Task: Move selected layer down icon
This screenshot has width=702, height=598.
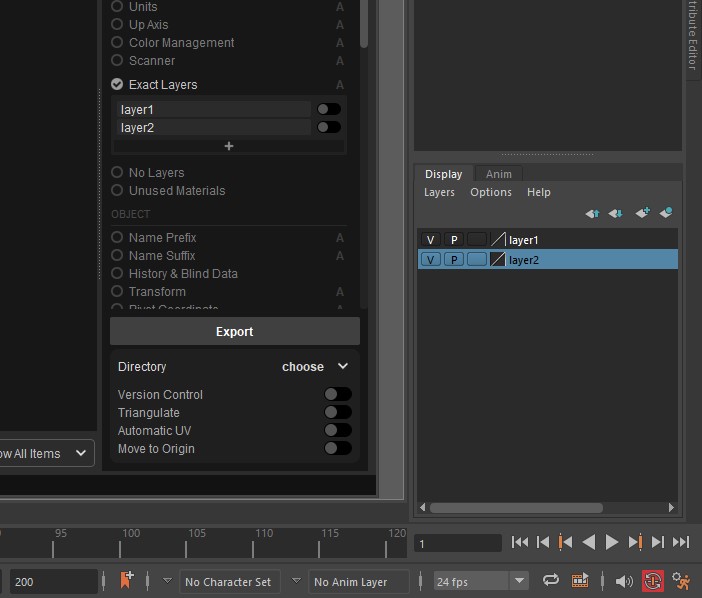Action: (616, 214)
